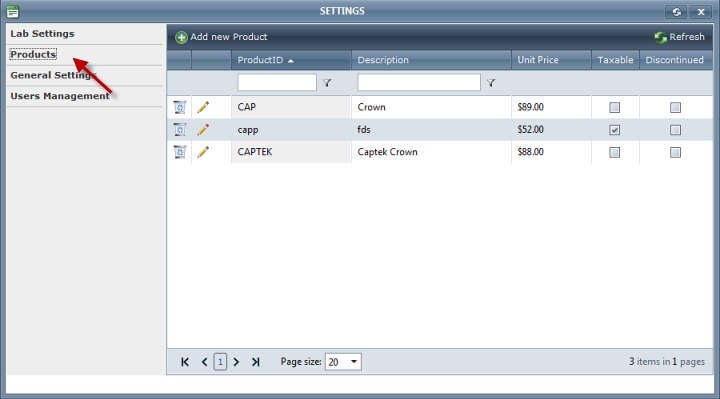Uncheck Taxable for the capp product
The image size is (720, 399).
click(614, 130)
